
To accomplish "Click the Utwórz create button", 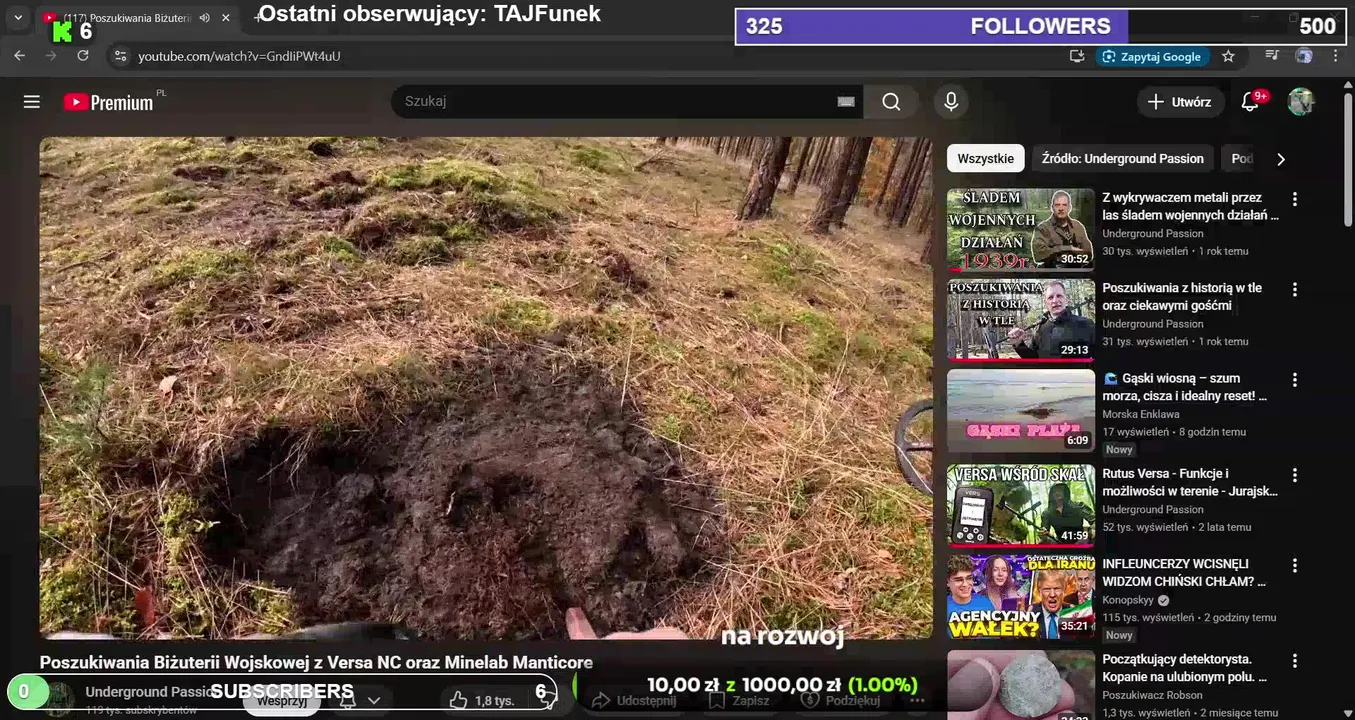I will click(1180, 102).
